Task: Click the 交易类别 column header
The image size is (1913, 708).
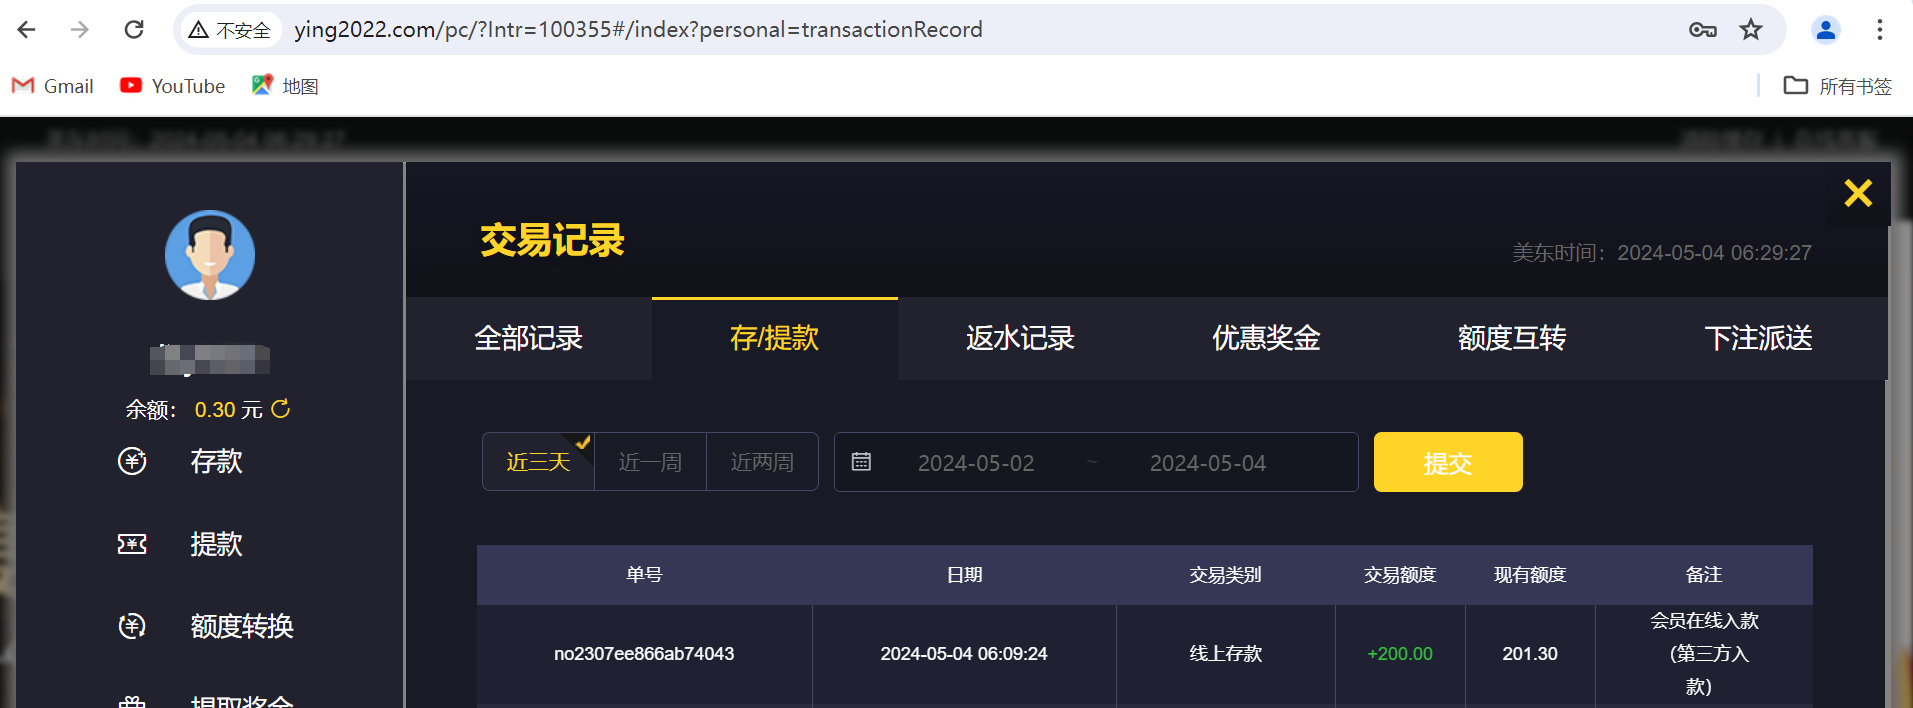Action: (1226, 575)
